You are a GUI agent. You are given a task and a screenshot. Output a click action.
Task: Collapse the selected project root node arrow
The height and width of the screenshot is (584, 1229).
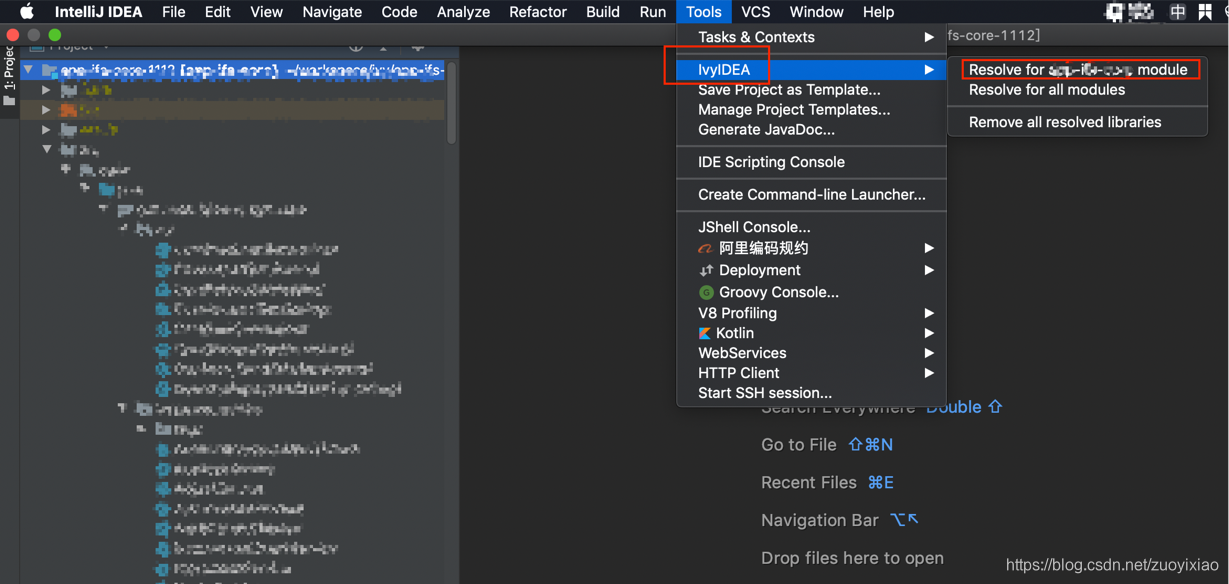point(29,71)
